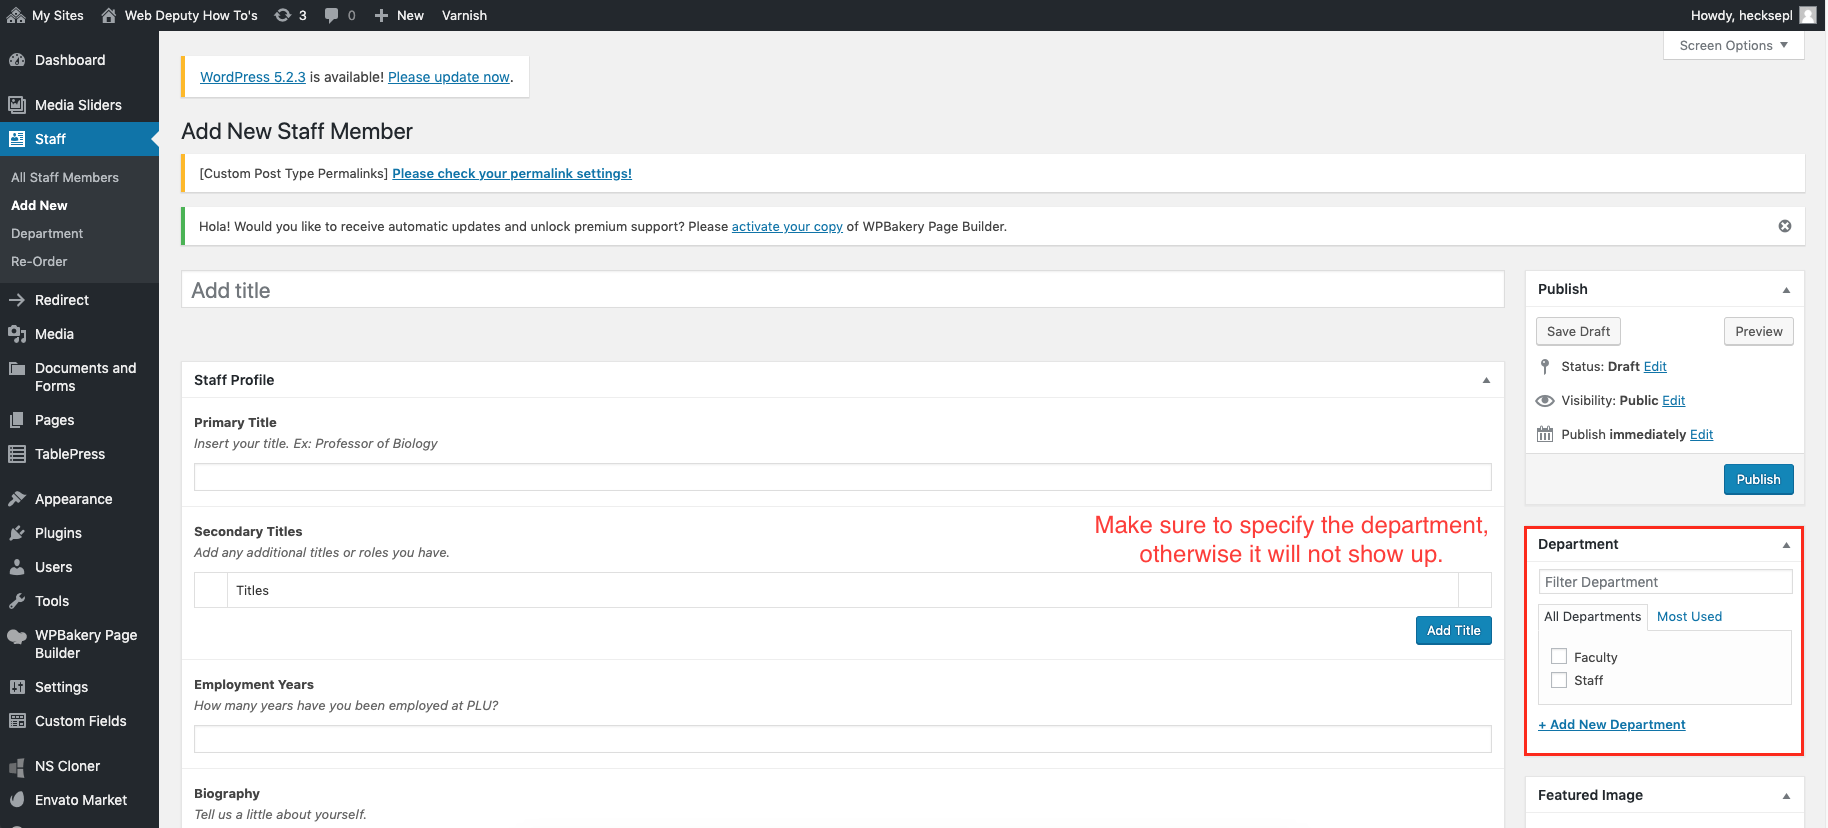The height and width of the screenshot is (828, 1828).
Task: Click the Appearance paintbrush icon
Action: pyautogui.click(x=17, y=499)
